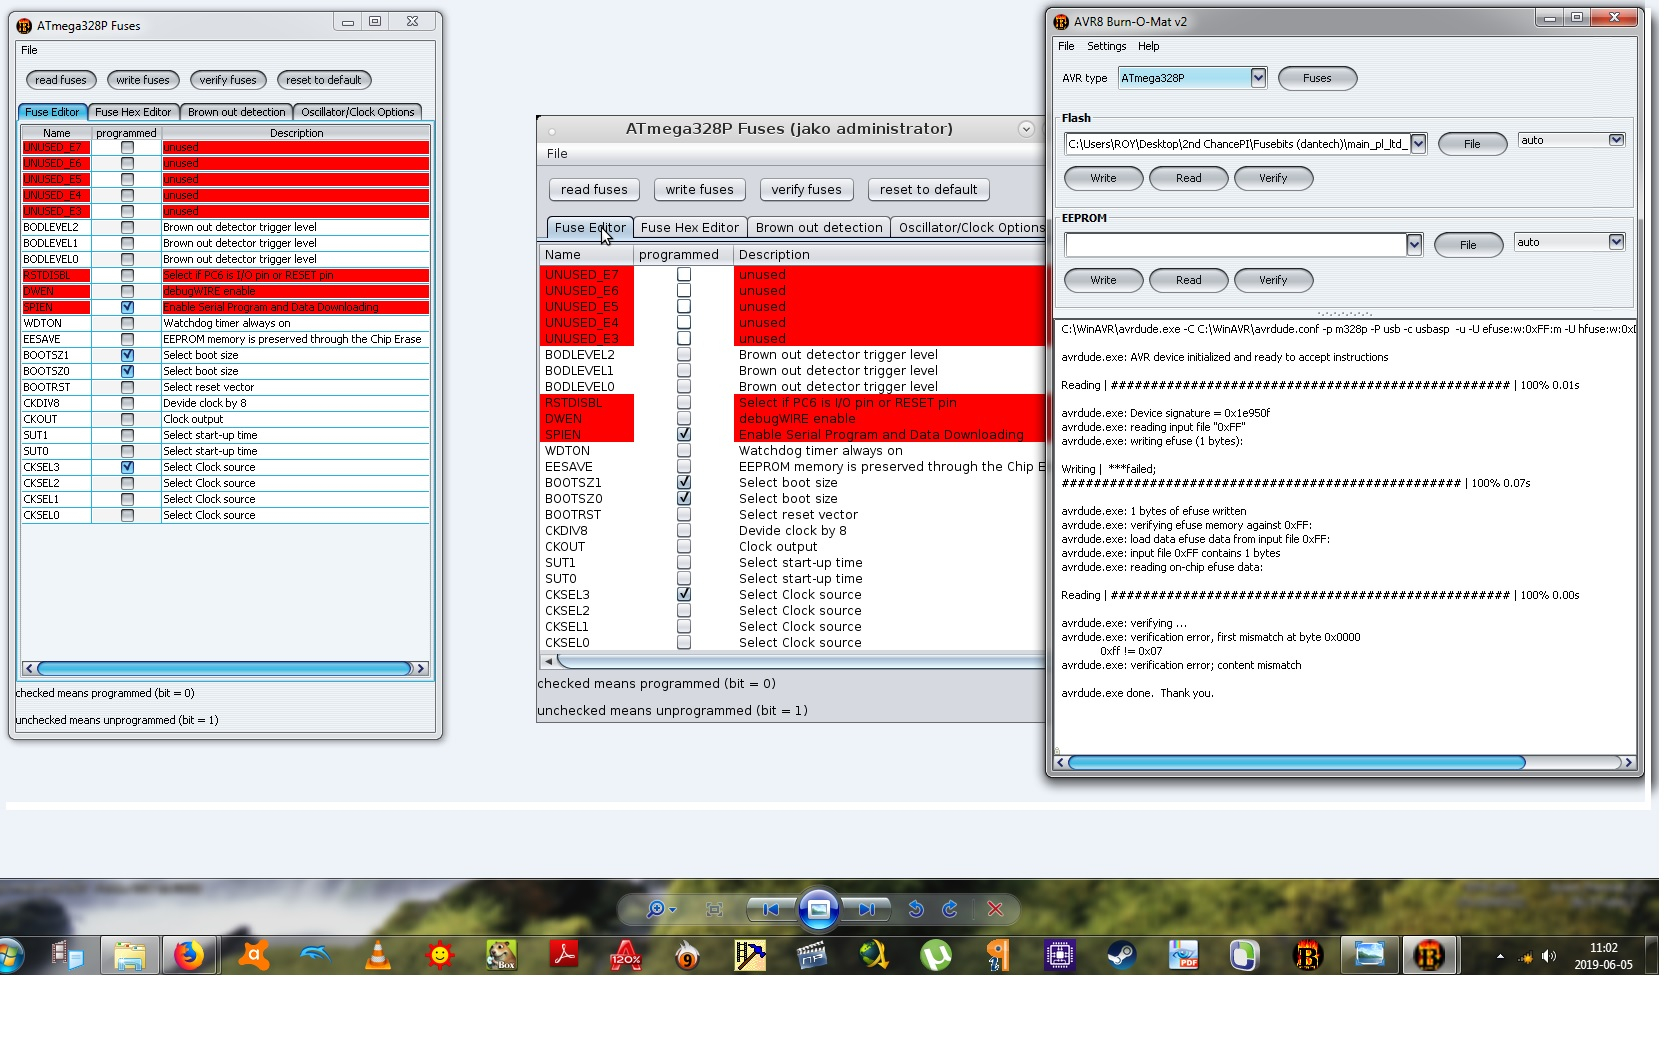Open Firefox from the taskbar
Viewport: 1680px width, 1050px height.
coord(188,956)
